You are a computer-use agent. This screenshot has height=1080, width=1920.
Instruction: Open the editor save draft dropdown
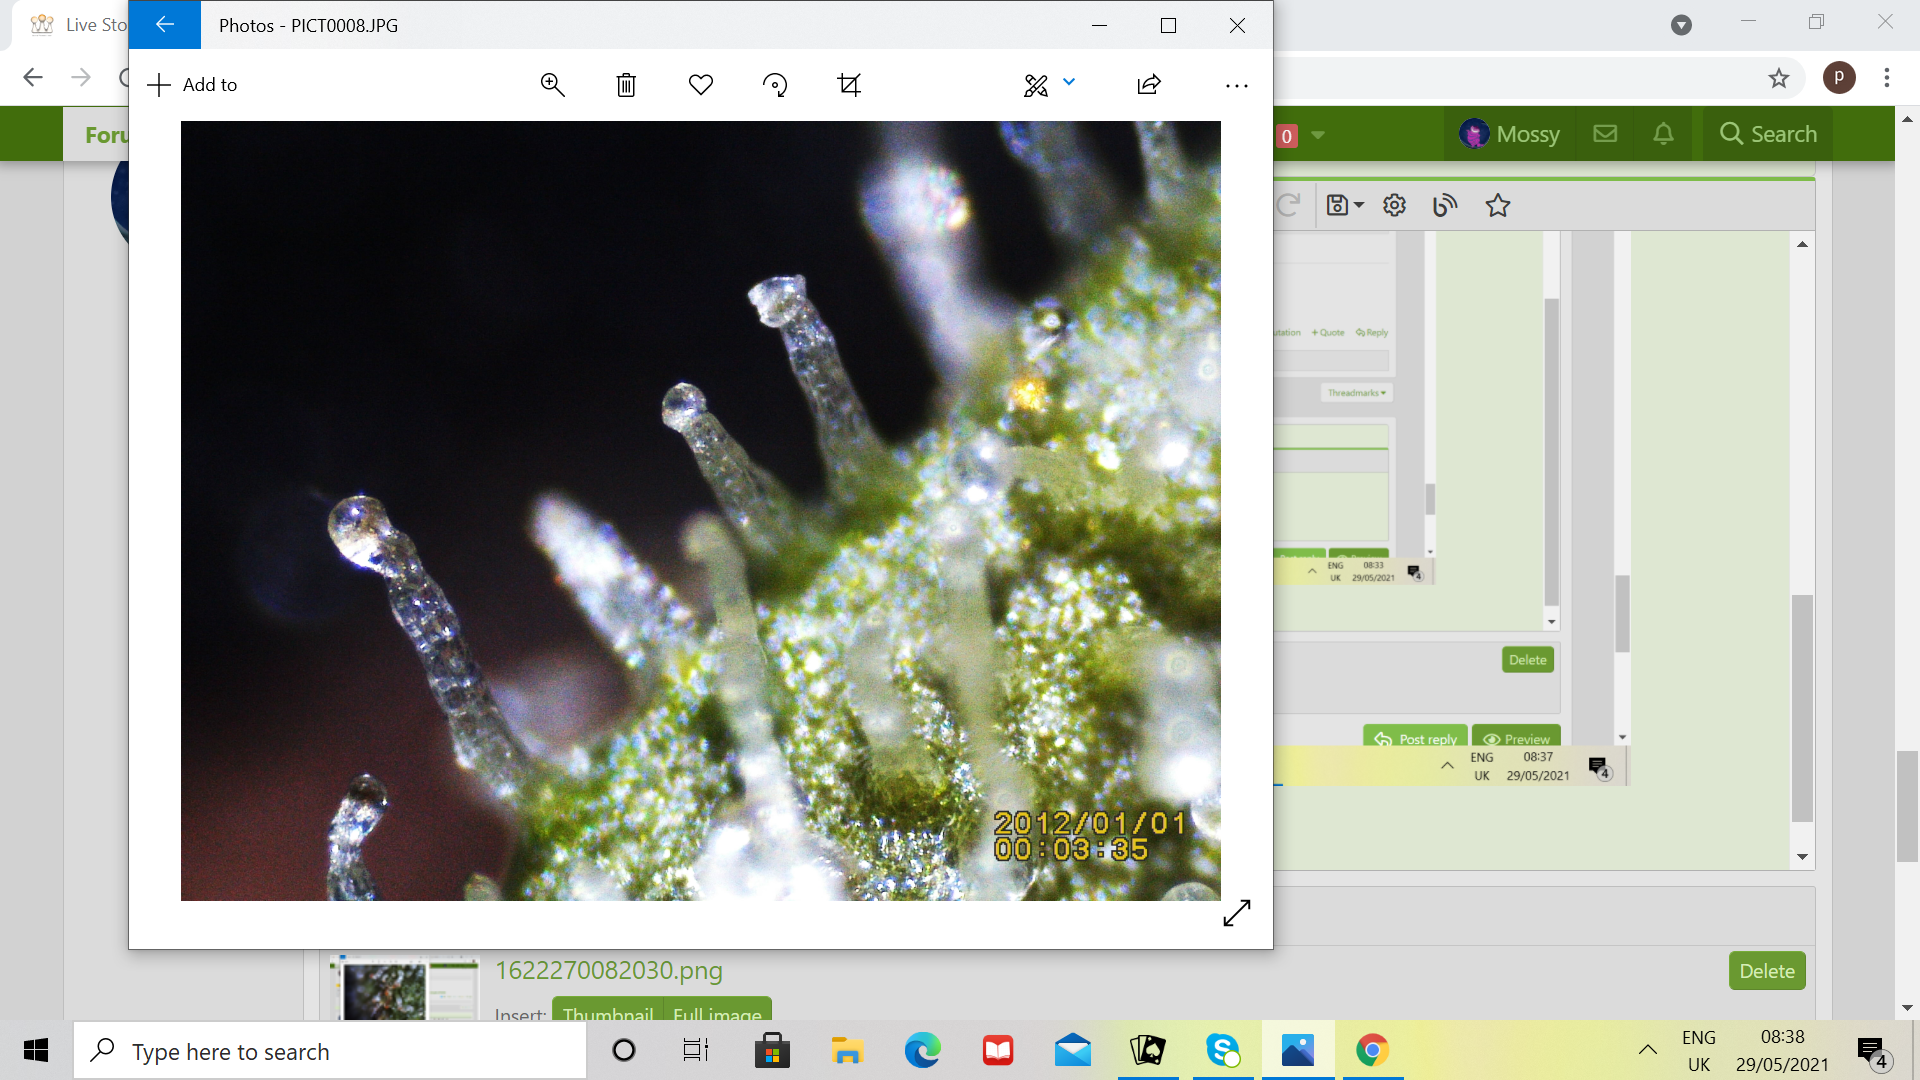click(1345, 205)
